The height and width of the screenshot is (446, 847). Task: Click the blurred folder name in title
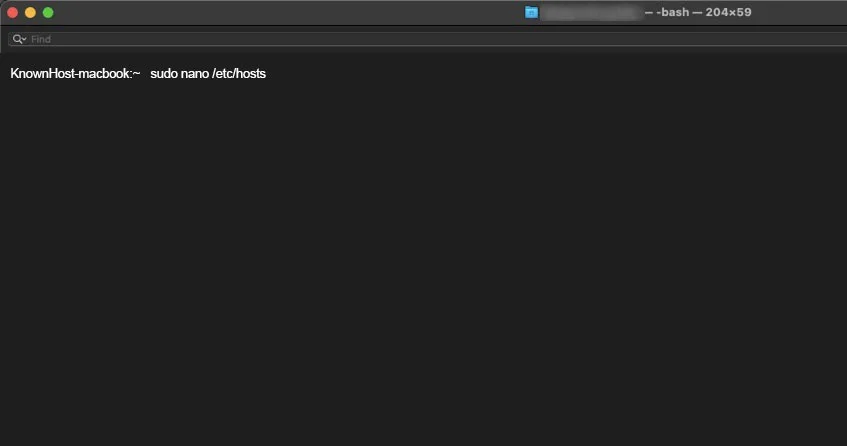point(590,12)
